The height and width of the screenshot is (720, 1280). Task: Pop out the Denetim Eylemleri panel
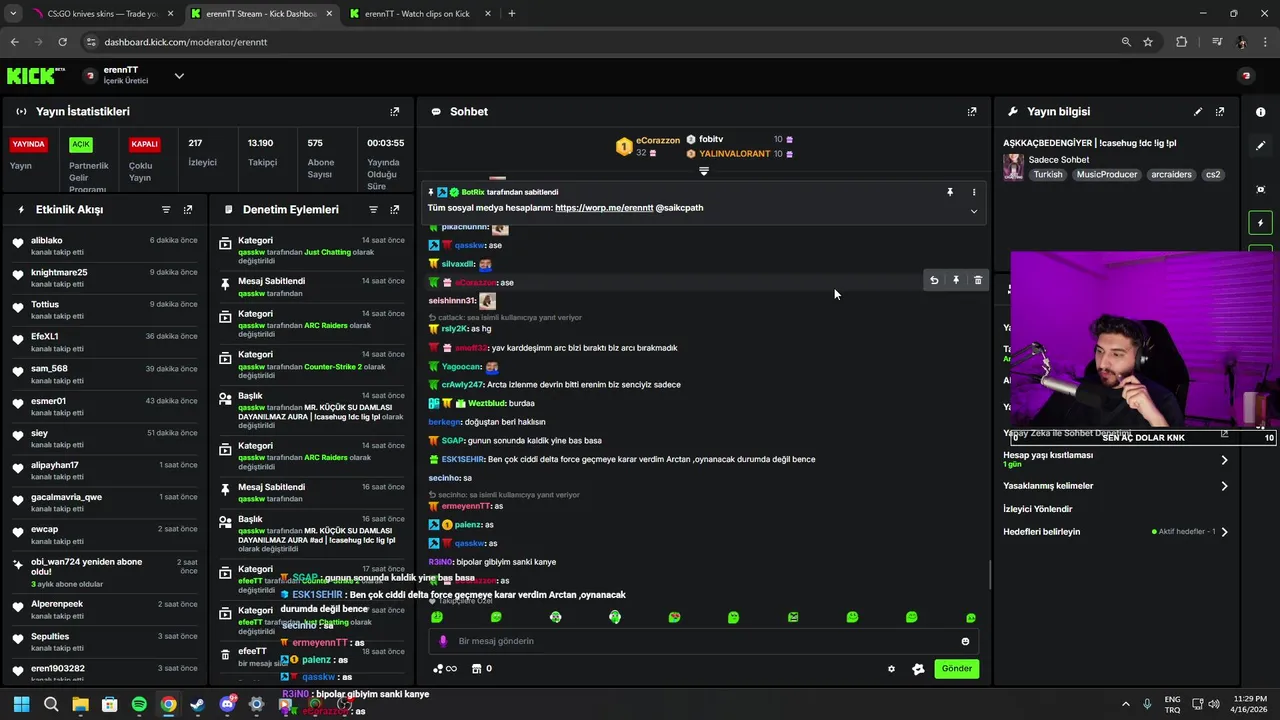click(394, 210)
